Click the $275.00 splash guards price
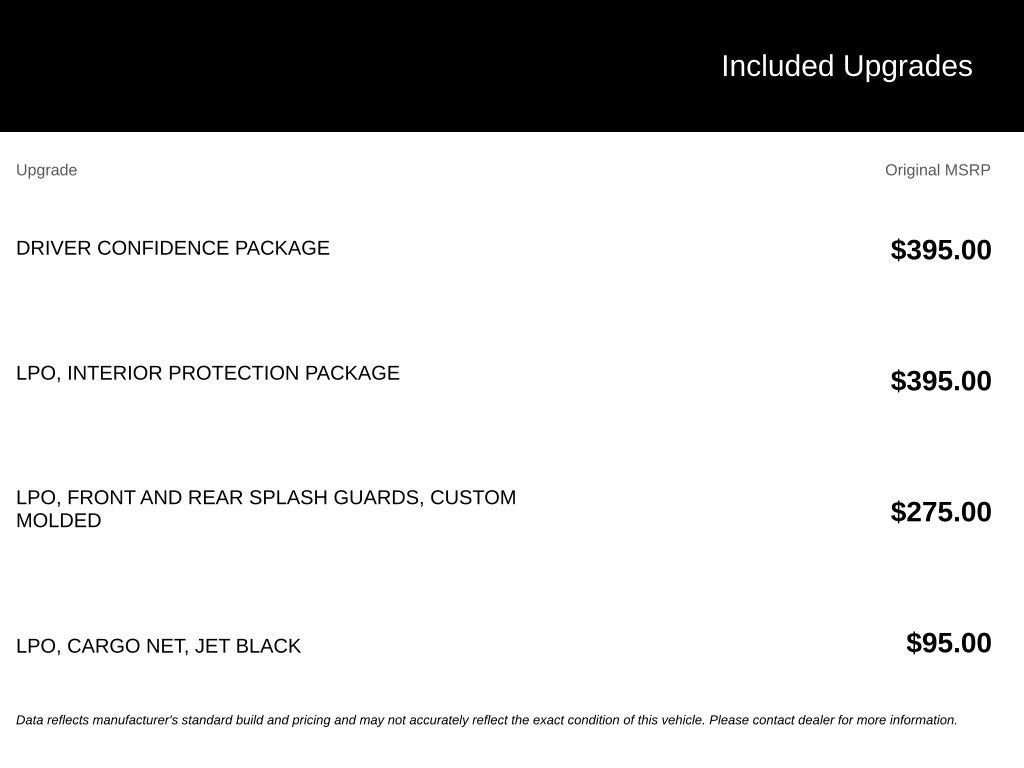The image size is (1024, 768). coord(940,512)
